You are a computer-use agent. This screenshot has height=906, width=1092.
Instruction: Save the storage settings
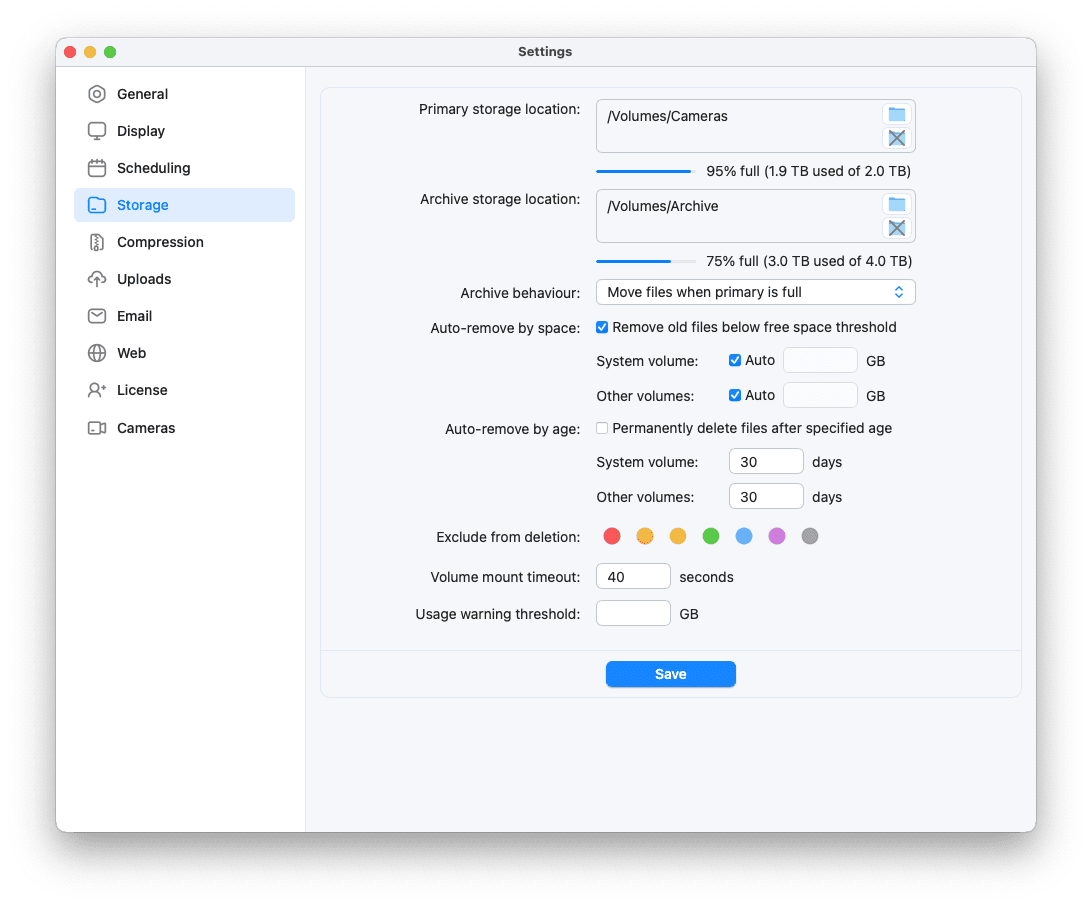(670, 674)
